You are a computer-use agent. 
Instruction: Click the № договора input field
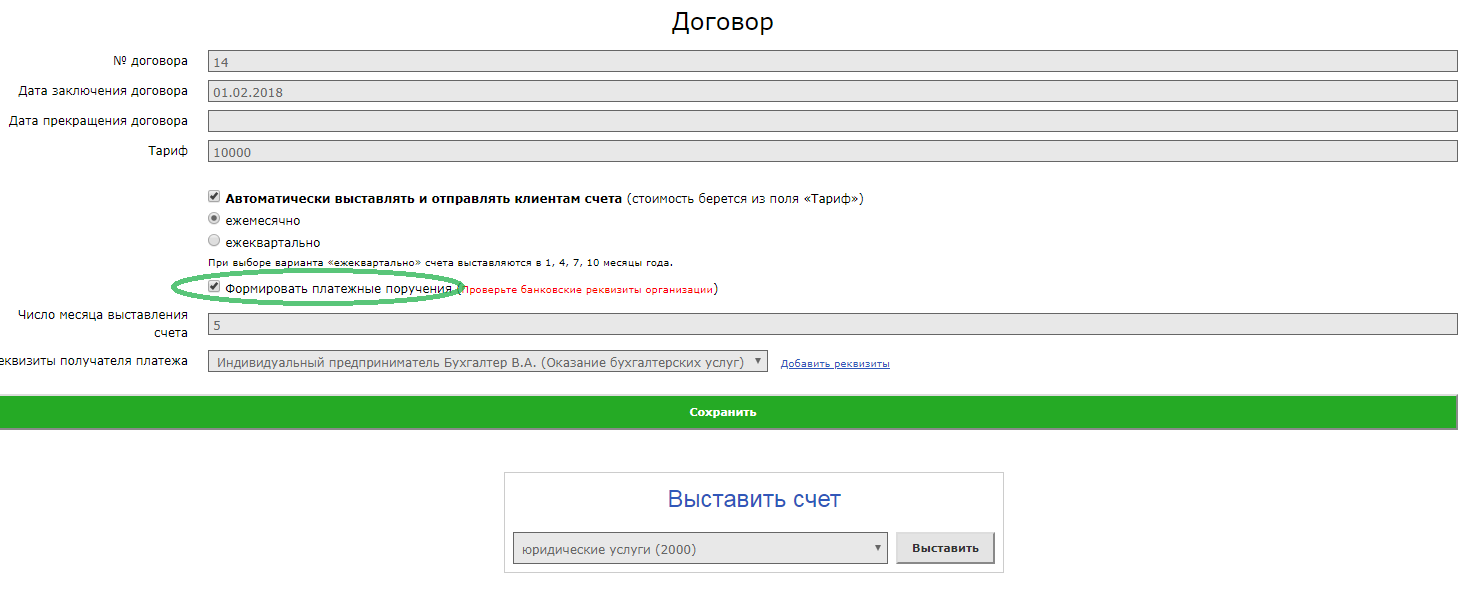pos(832,62)
